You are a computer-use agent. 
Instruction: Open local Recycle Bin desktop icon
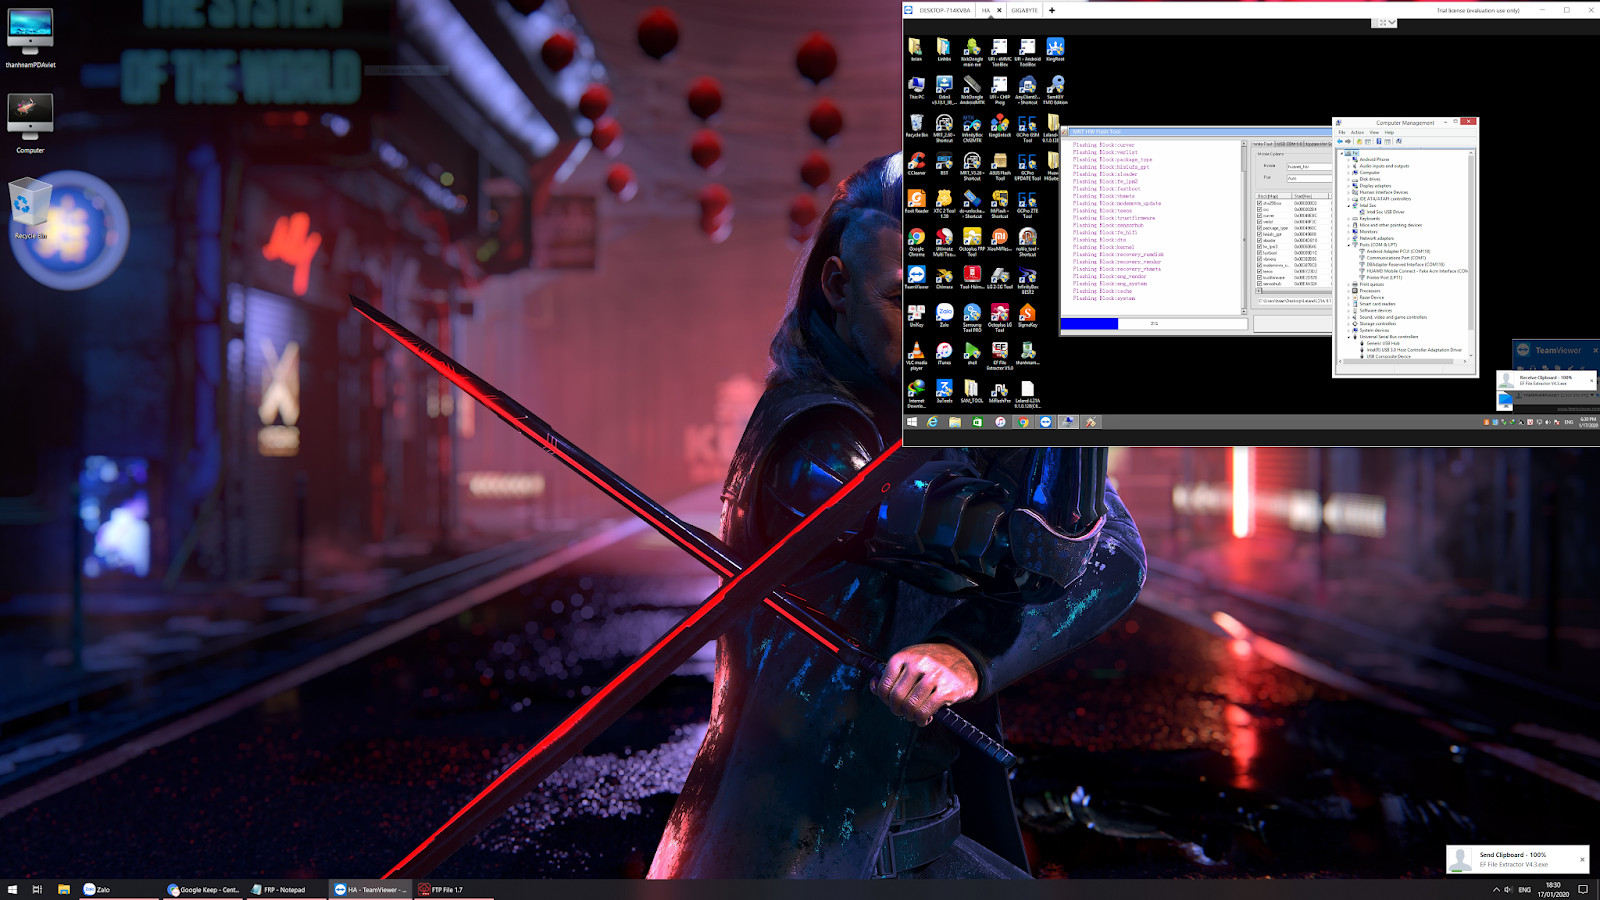pos(30,208)
